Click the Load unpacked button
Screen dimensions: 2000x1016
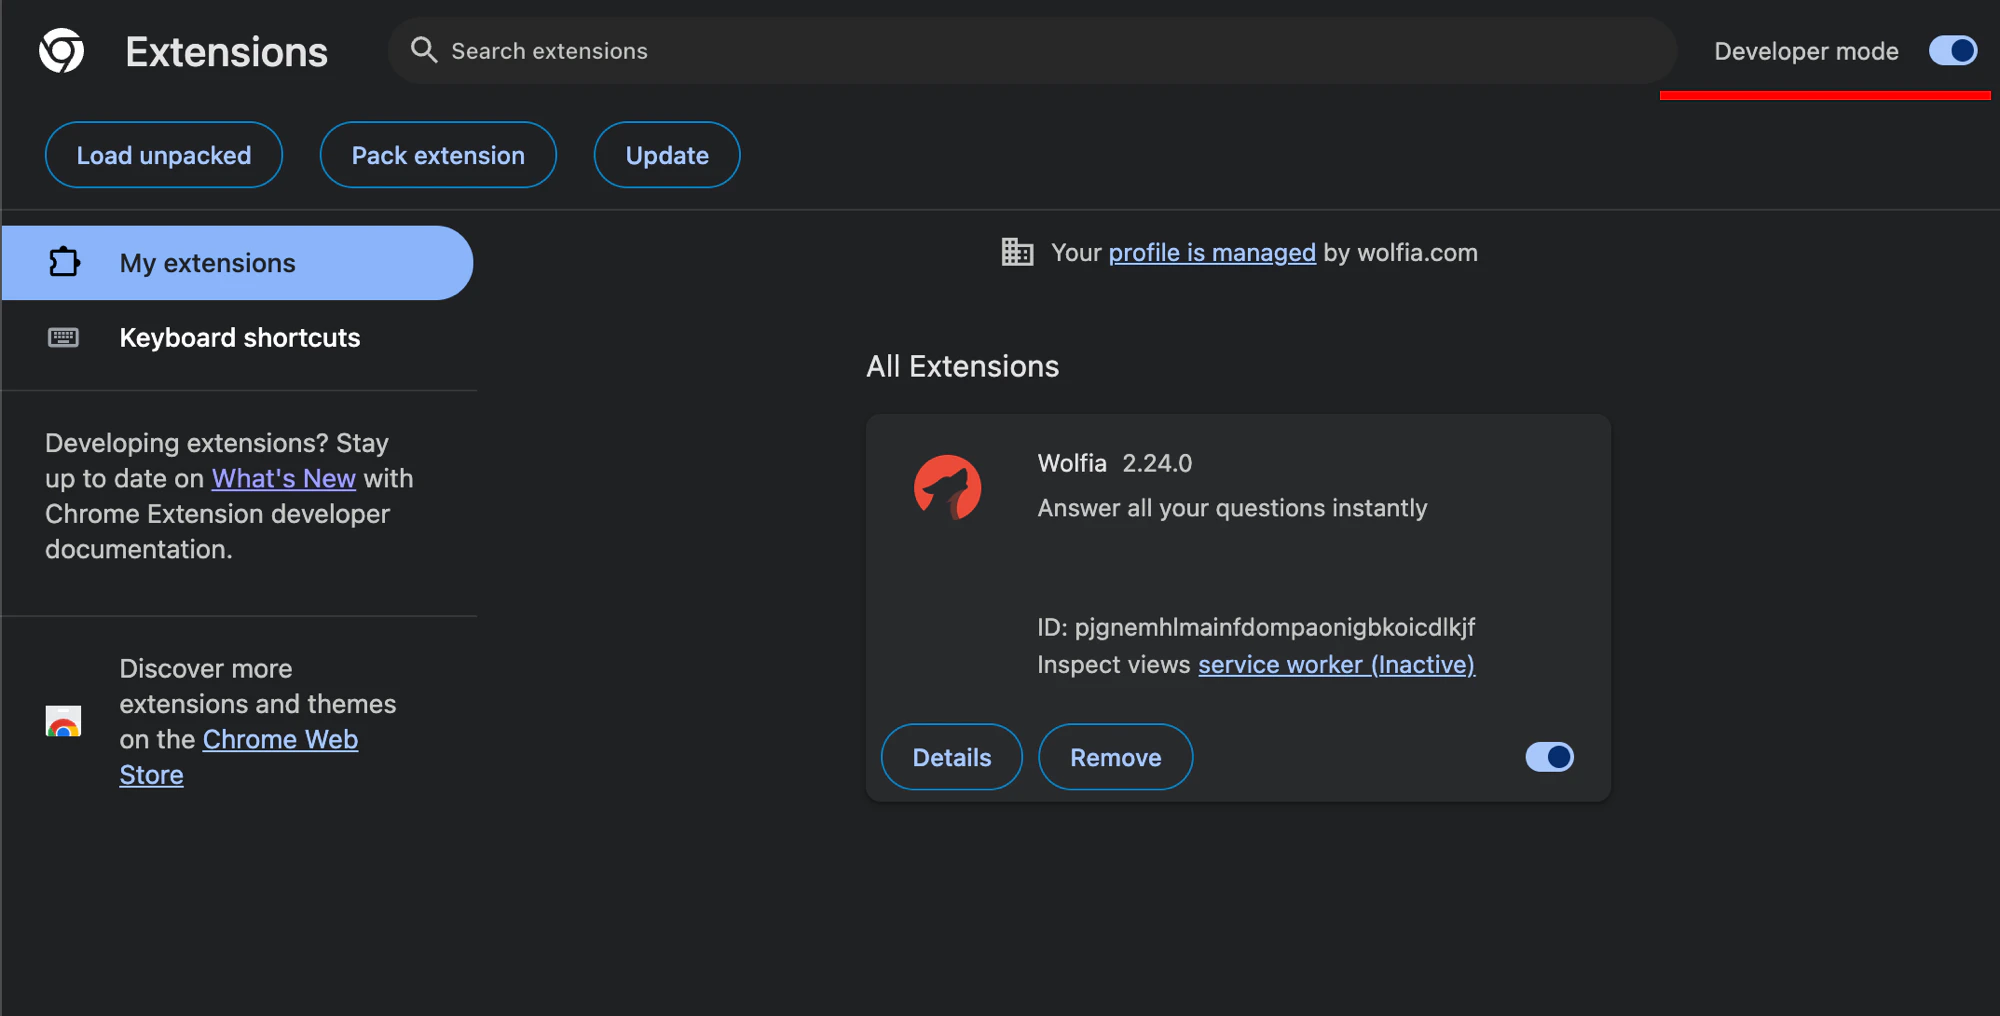click(164, 155)
